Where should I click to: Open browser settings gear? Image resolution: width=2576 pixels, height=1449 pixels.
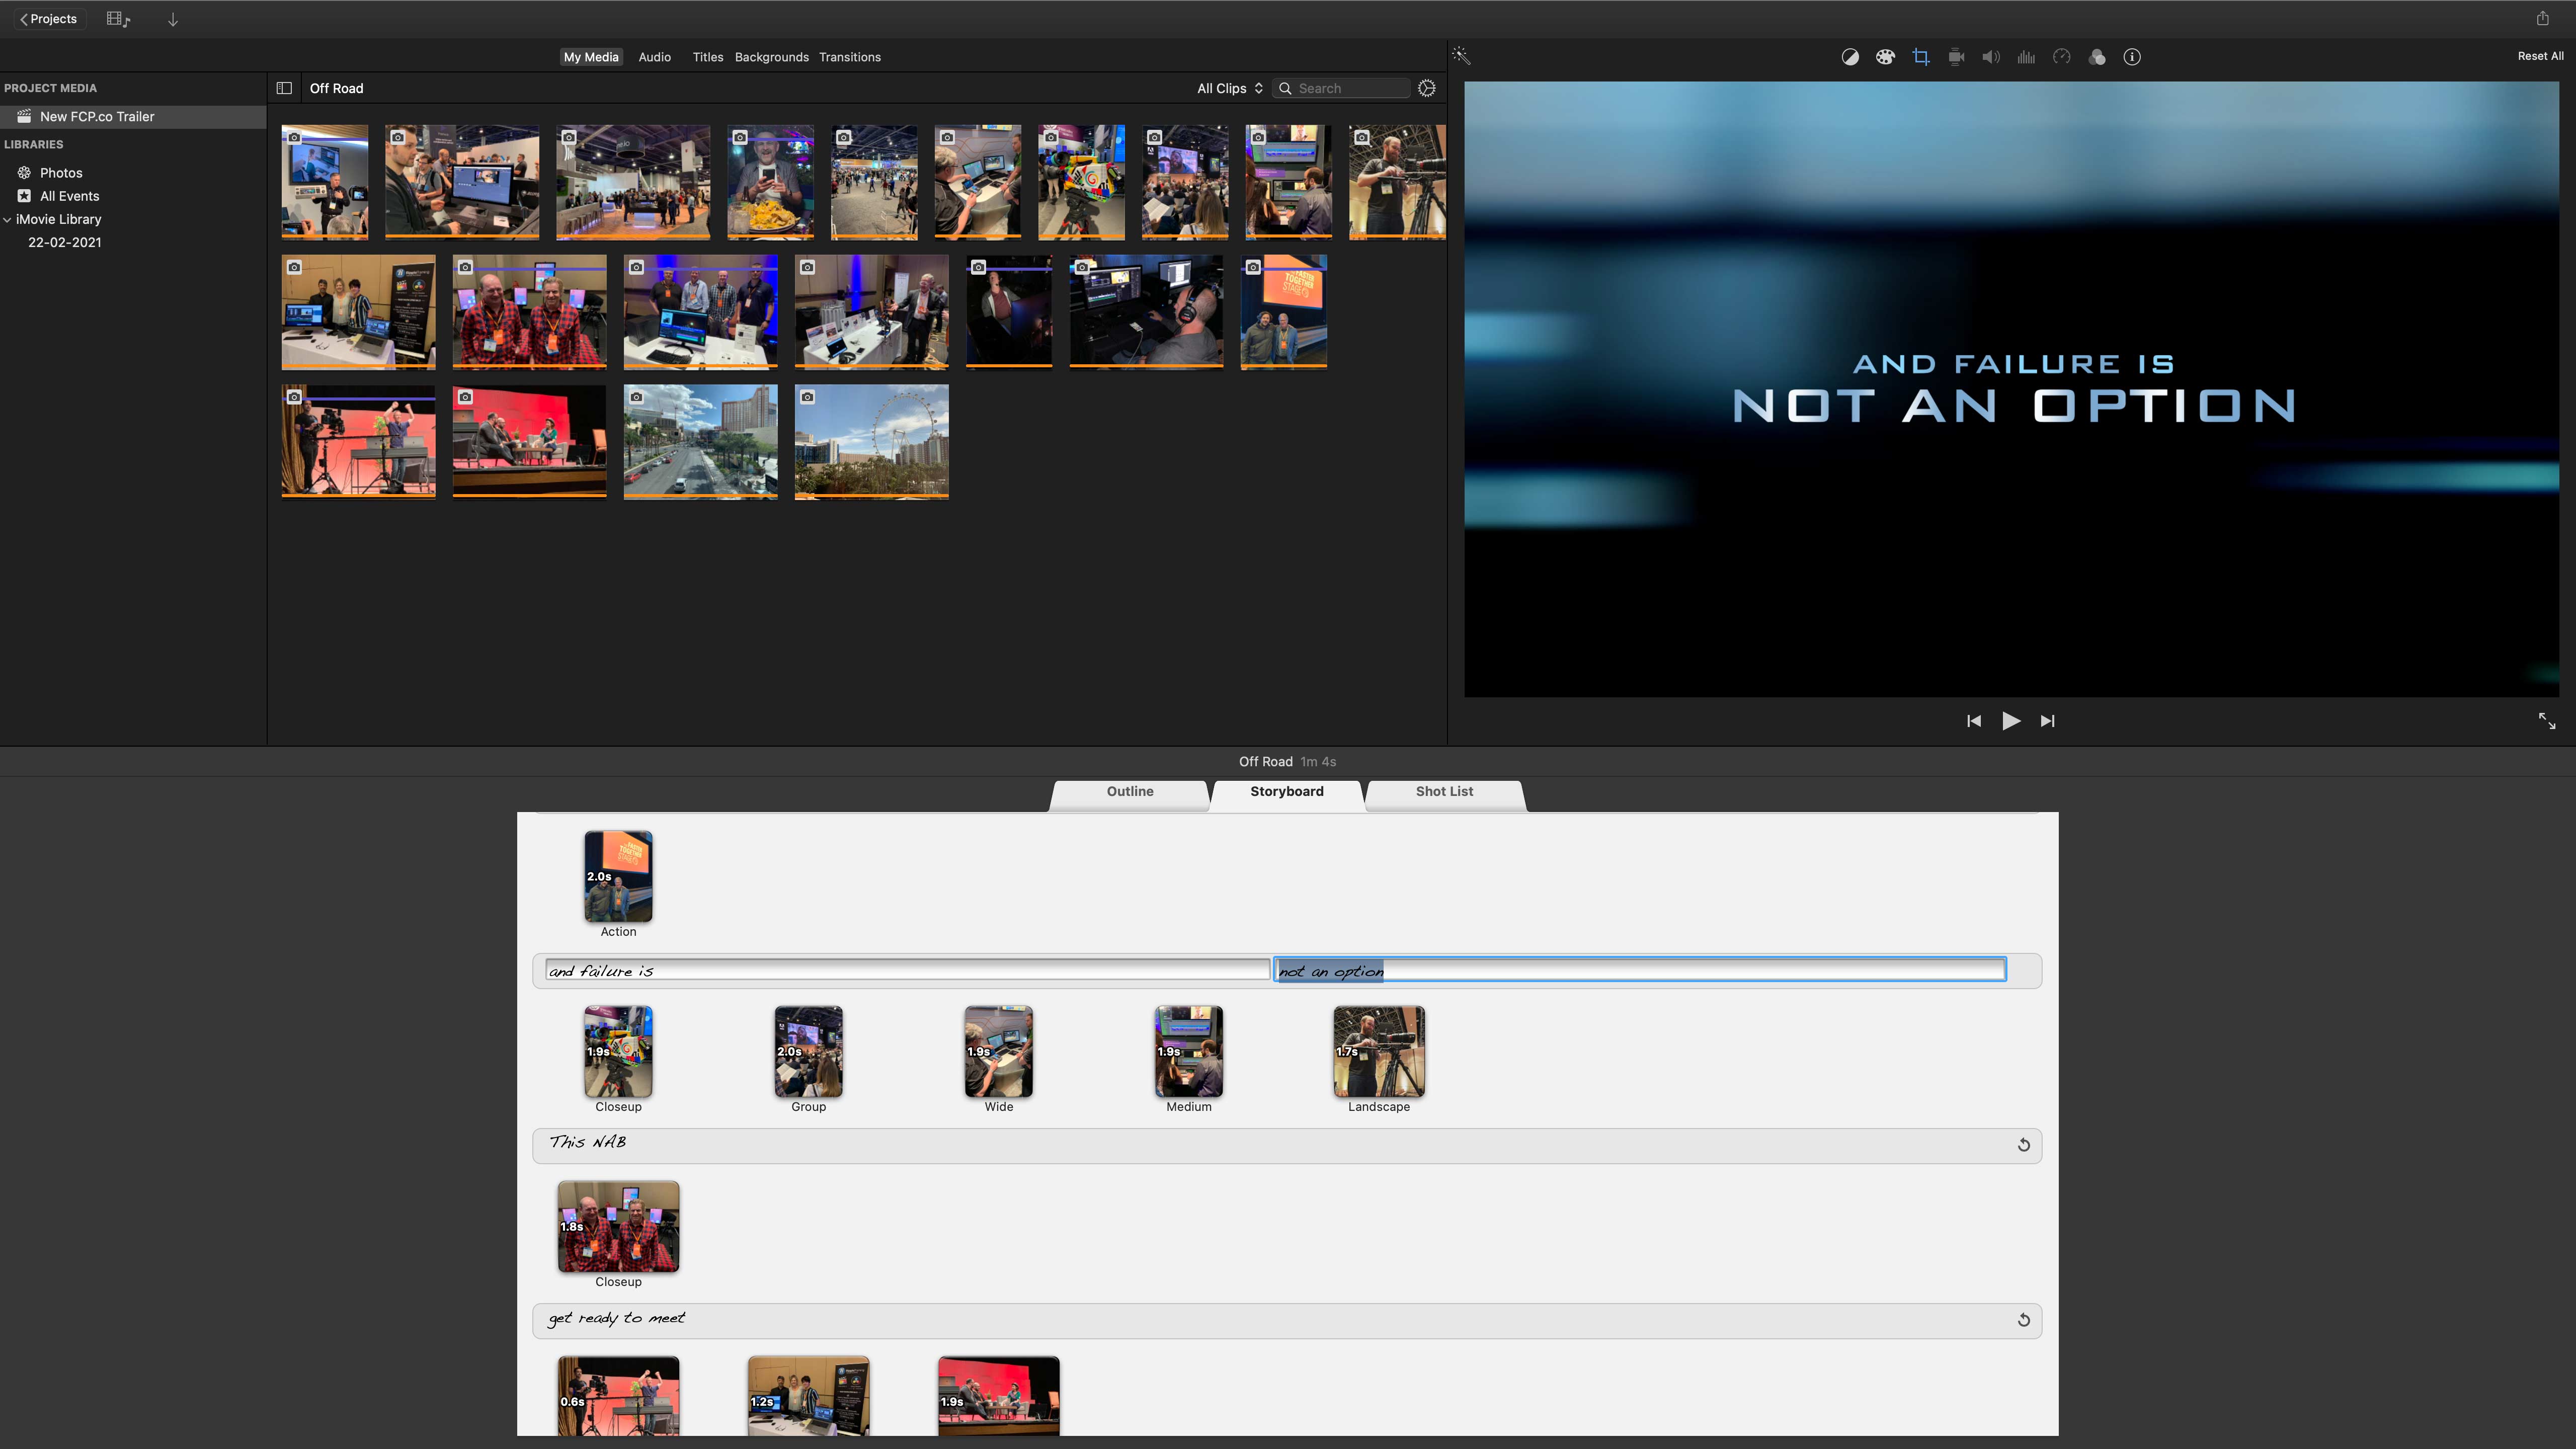[x=1427, y=88]
